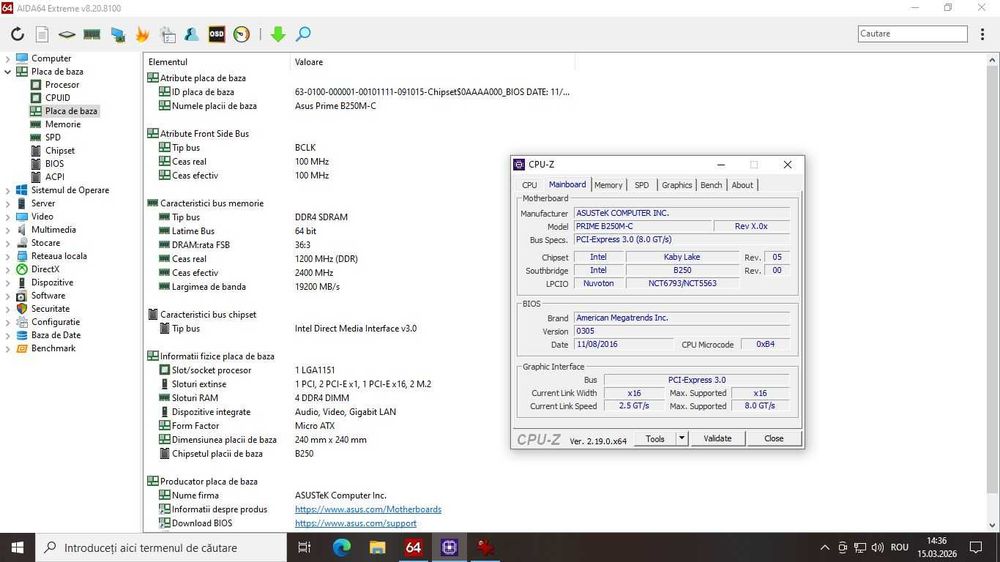Click the ROU language indicator
The image size is (1000, 562).
tap(899, 547)
